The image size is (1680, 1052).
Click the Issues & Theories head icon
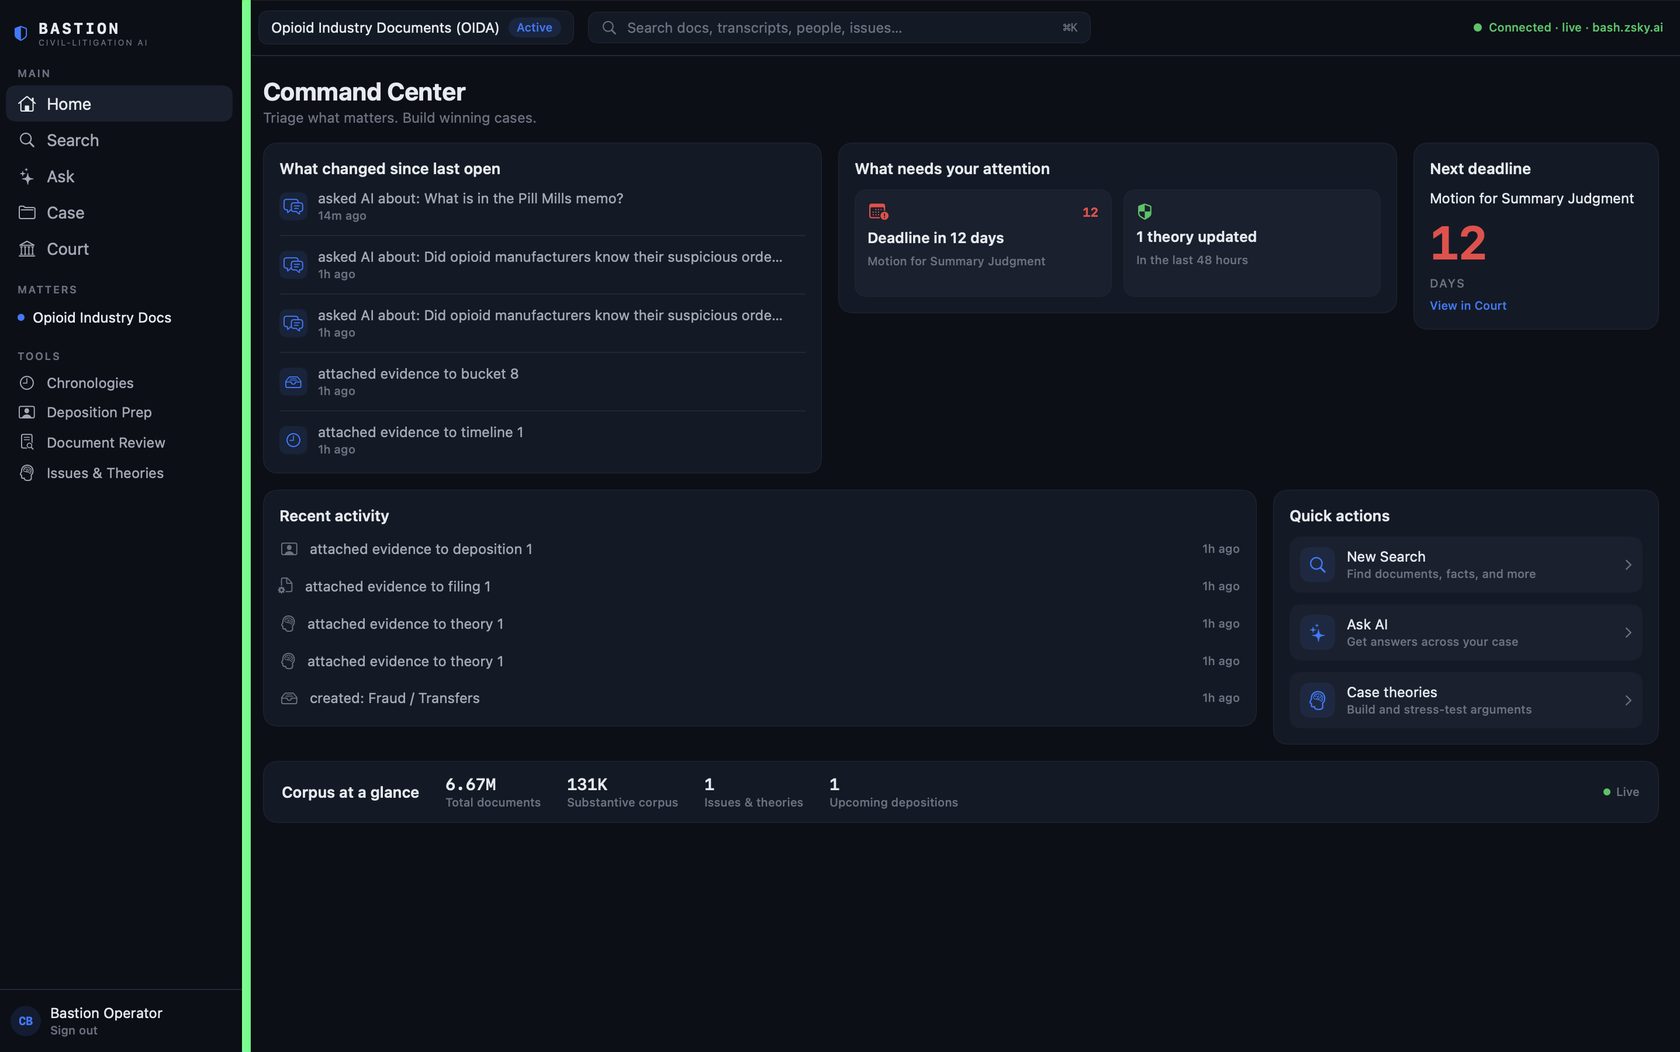(x=27, y=473)
